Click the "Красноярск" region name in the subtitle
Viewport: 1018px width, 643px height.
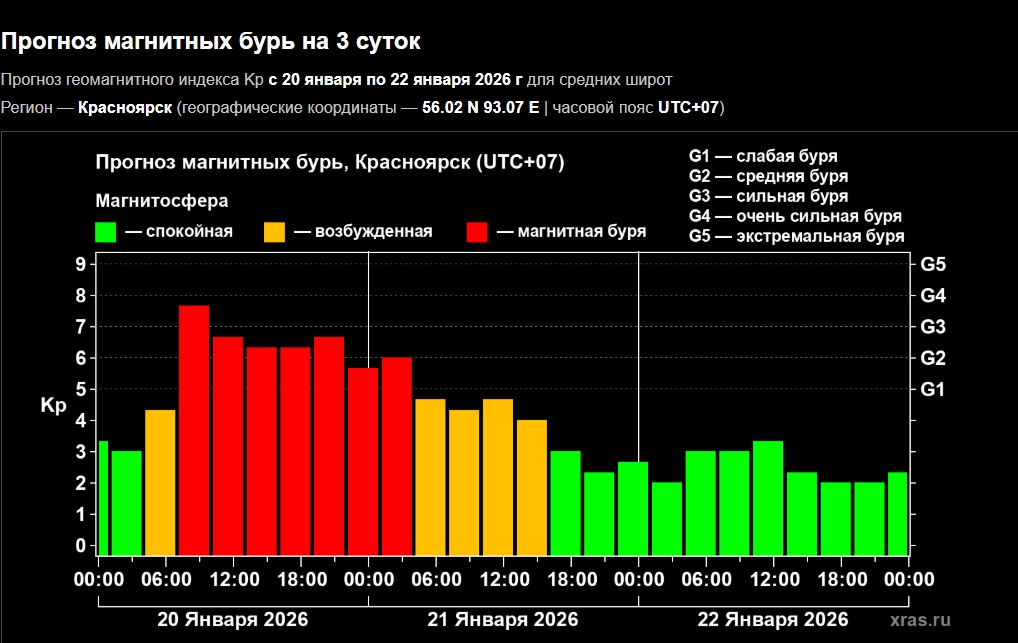[125, 107]
